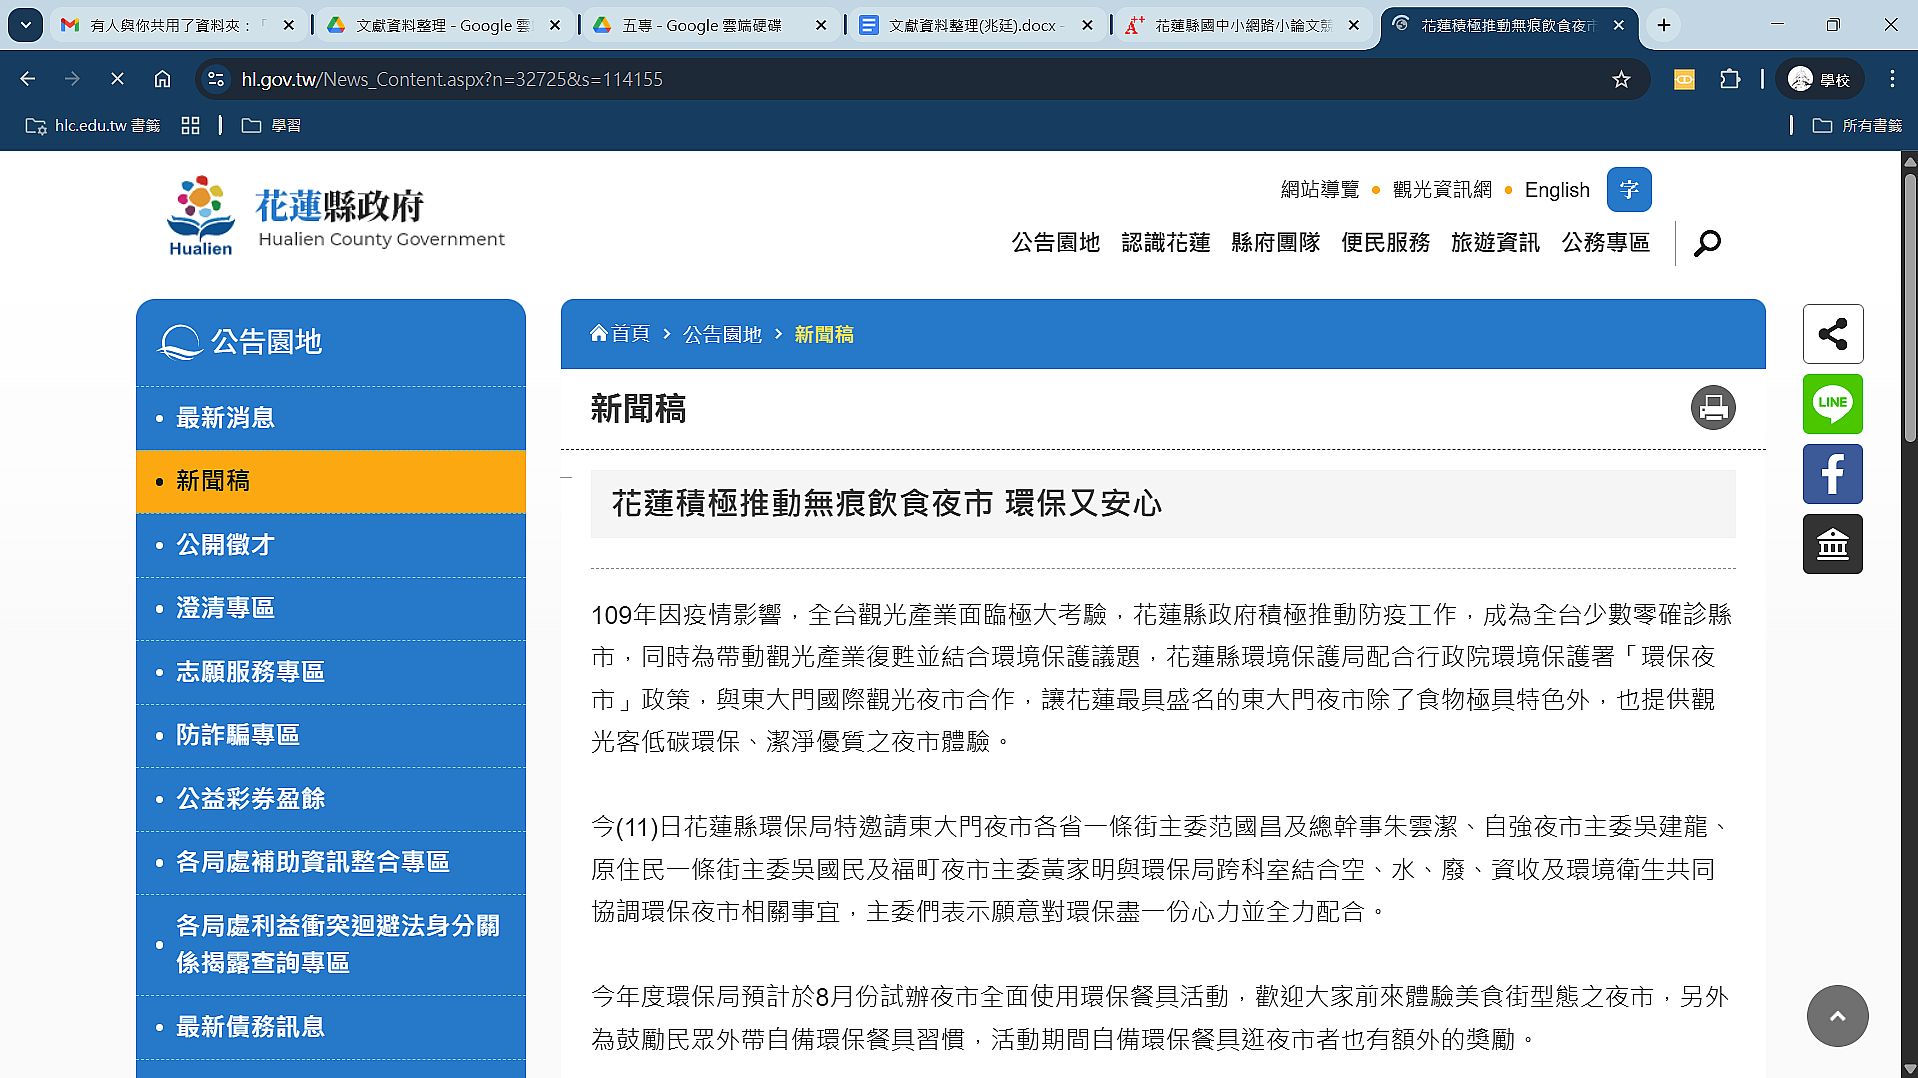This screenshot has height=1078, width=1918.
Task: Open the browser extensions puzzle icon
Action: click(1730, 79)
